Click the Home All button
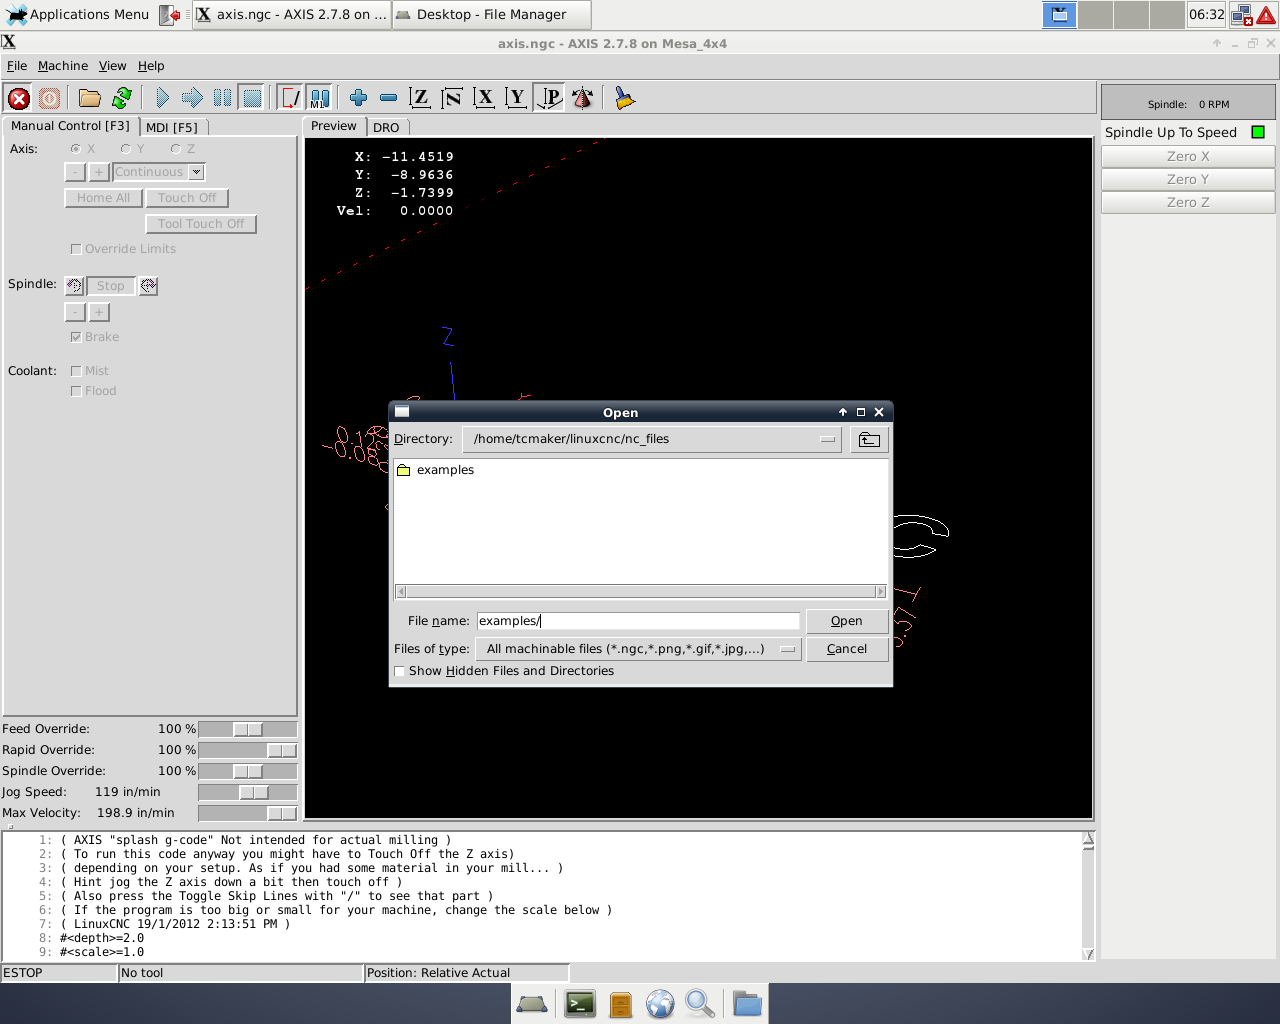This screenshot has height=1024, width=1280. (104, 198)
